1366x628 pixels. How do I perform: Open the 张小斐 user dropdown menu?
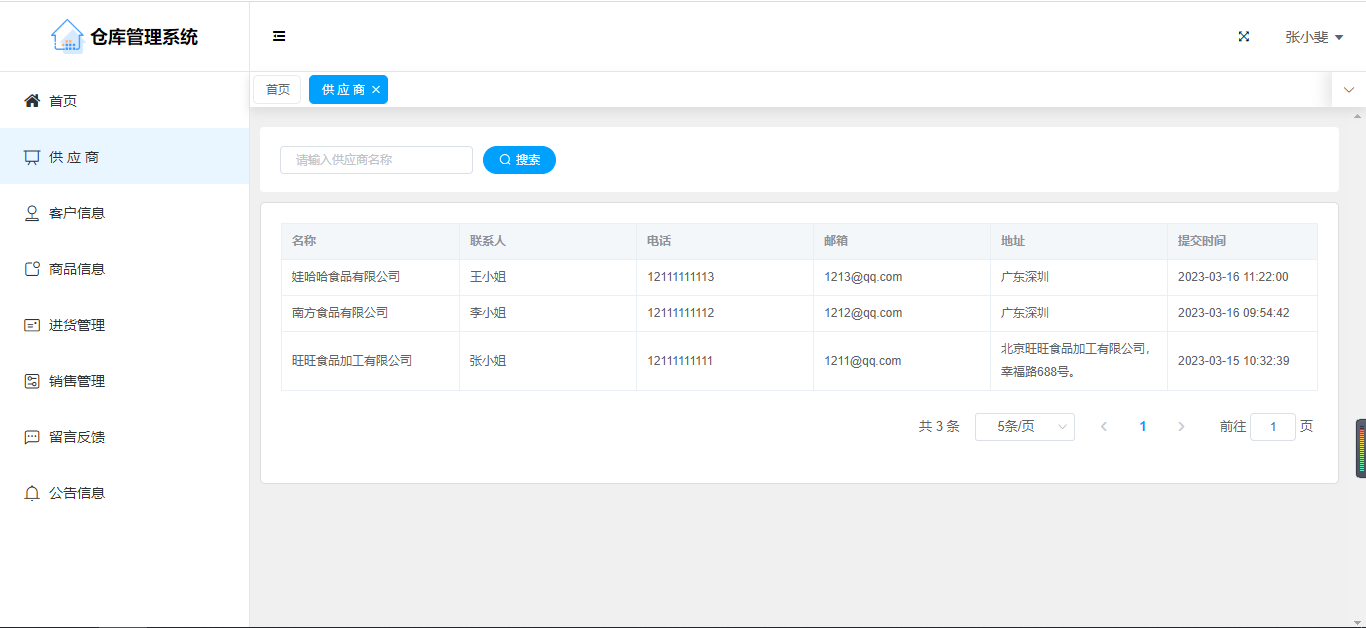point(1313,37)
